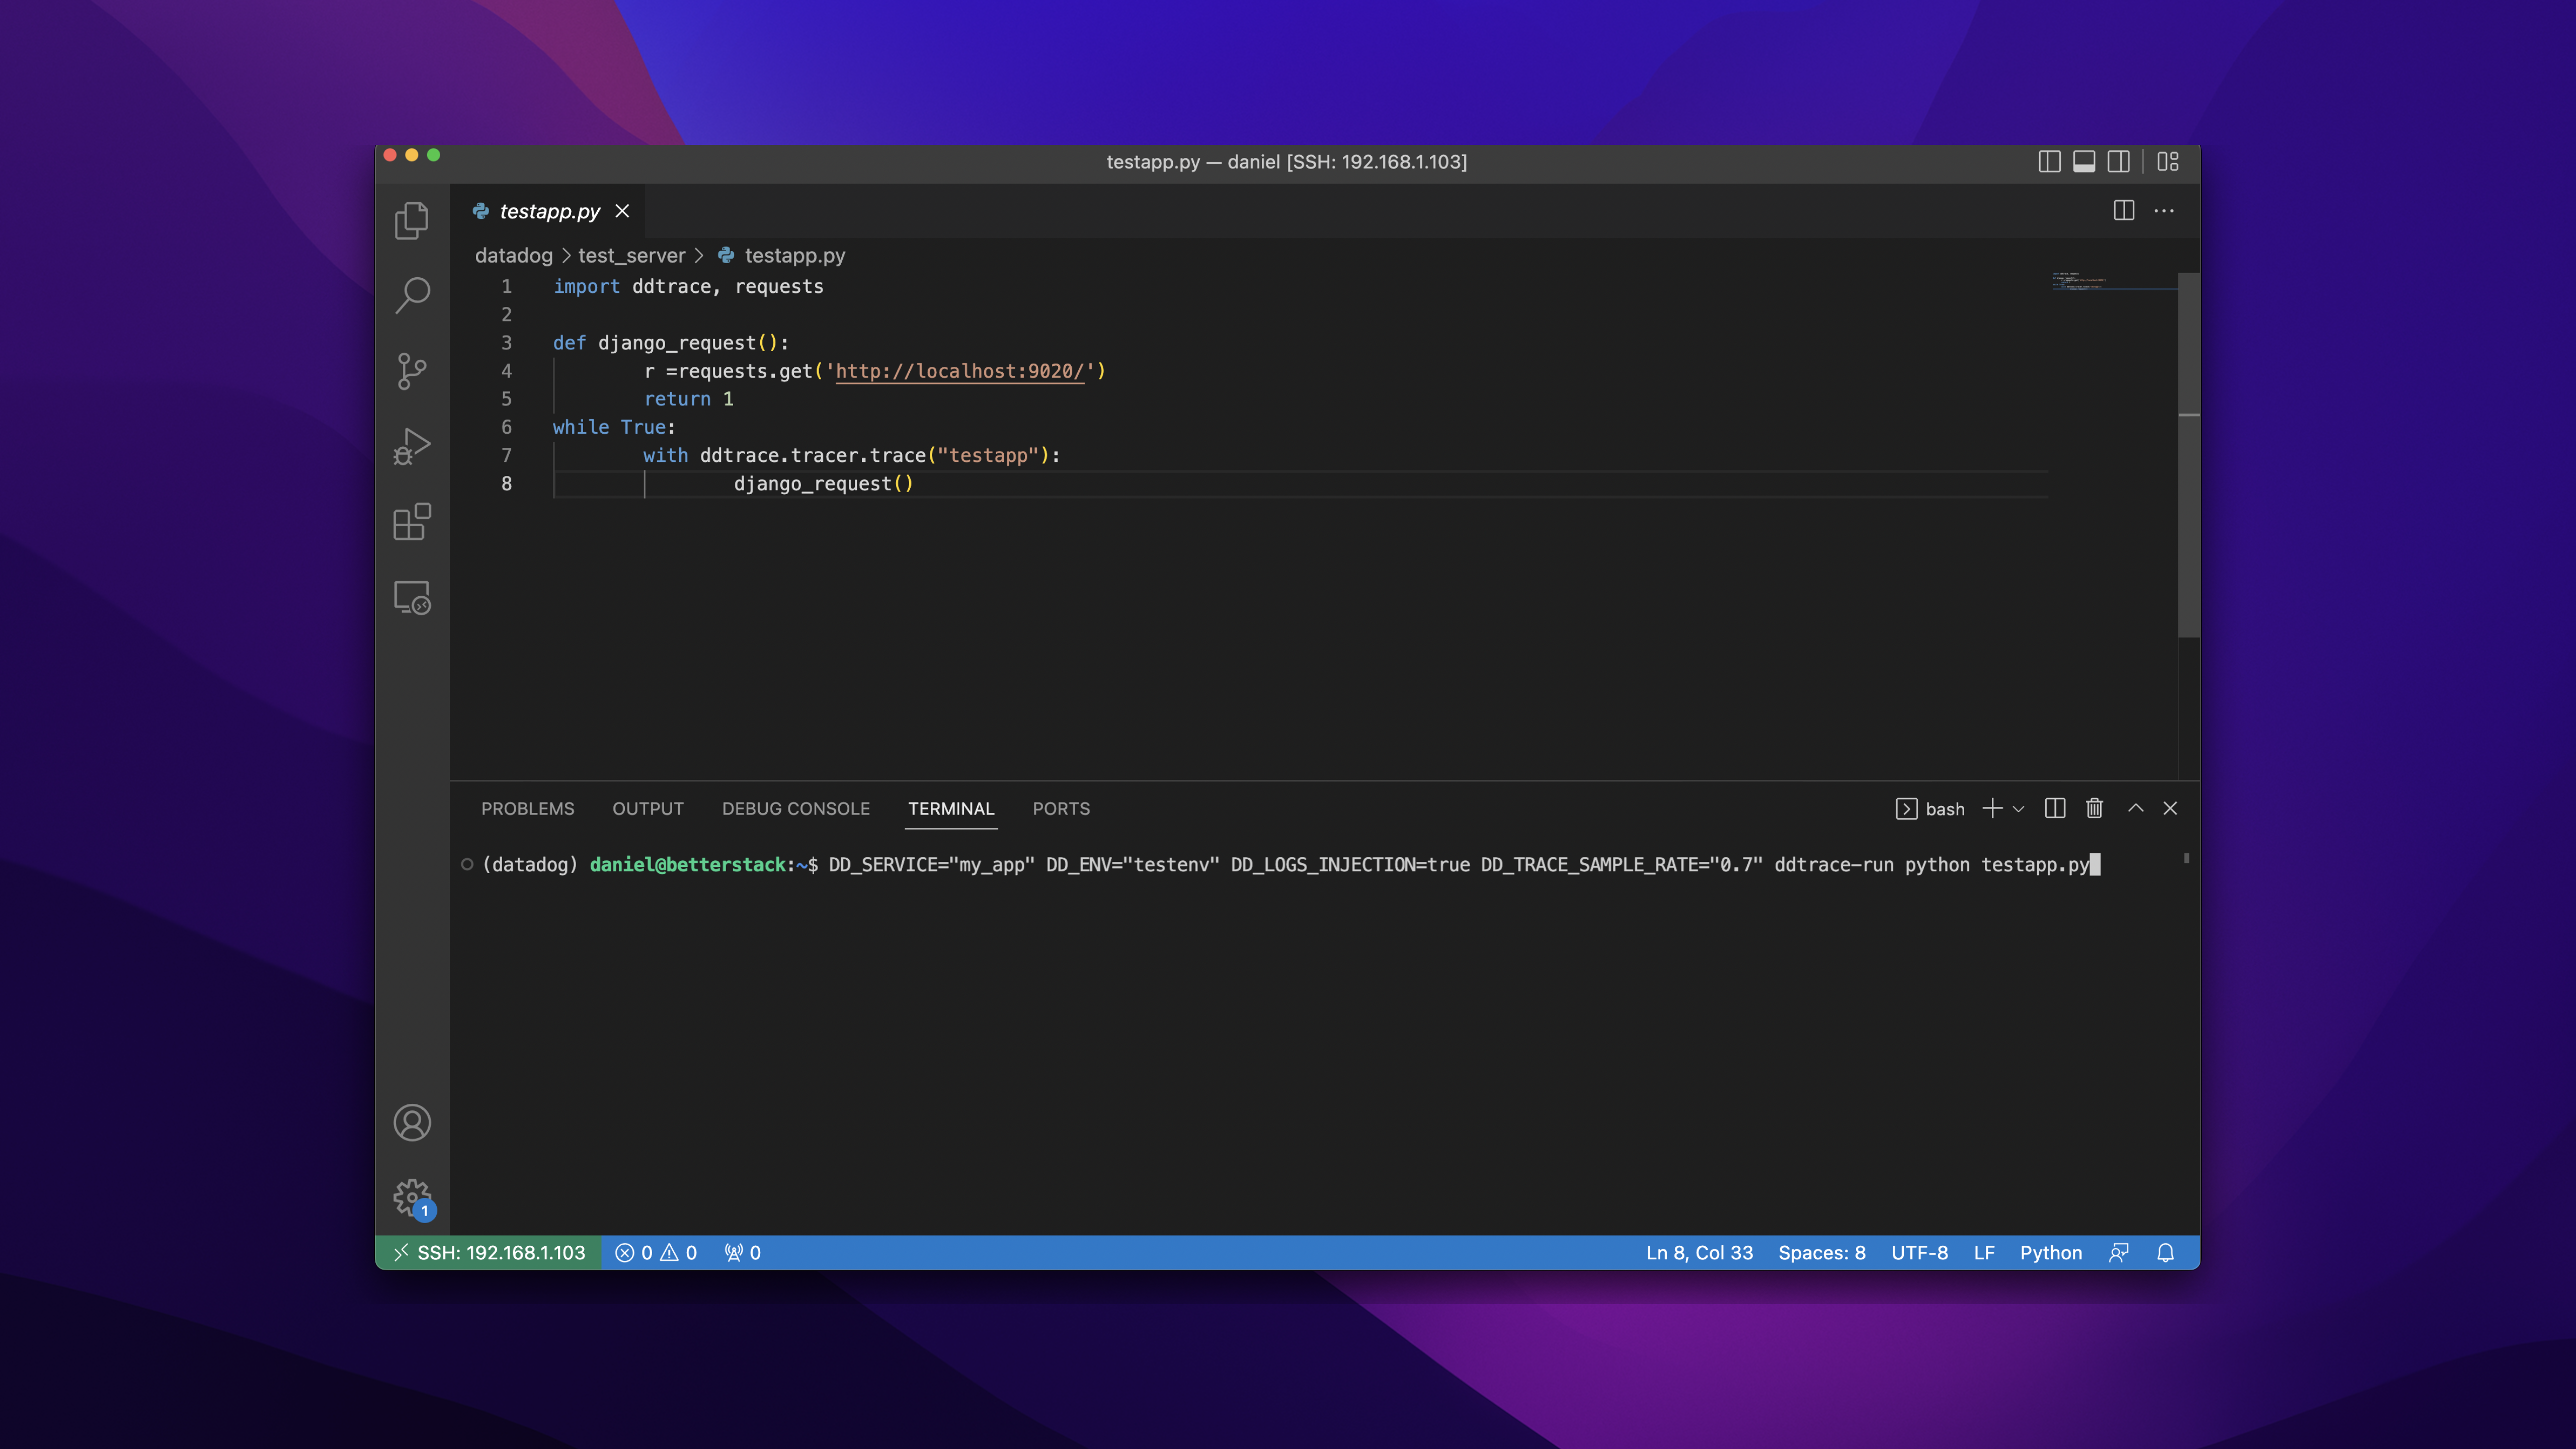The width and height of the screenshot is (2576, 1449).
Task: Create a new terminal with plus icon
Action: [x=1992, y=808]
